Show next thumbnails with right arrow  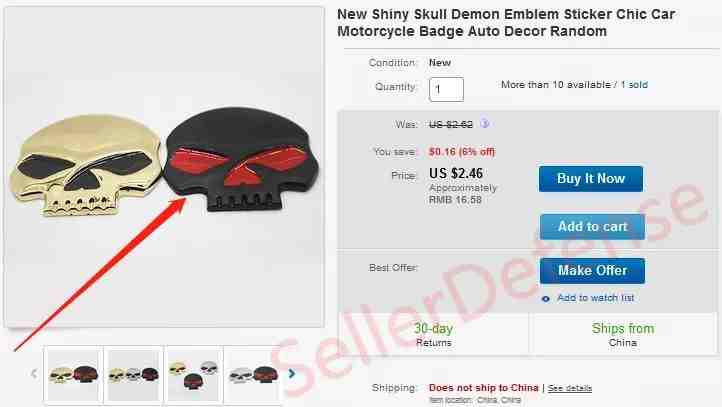291,373
